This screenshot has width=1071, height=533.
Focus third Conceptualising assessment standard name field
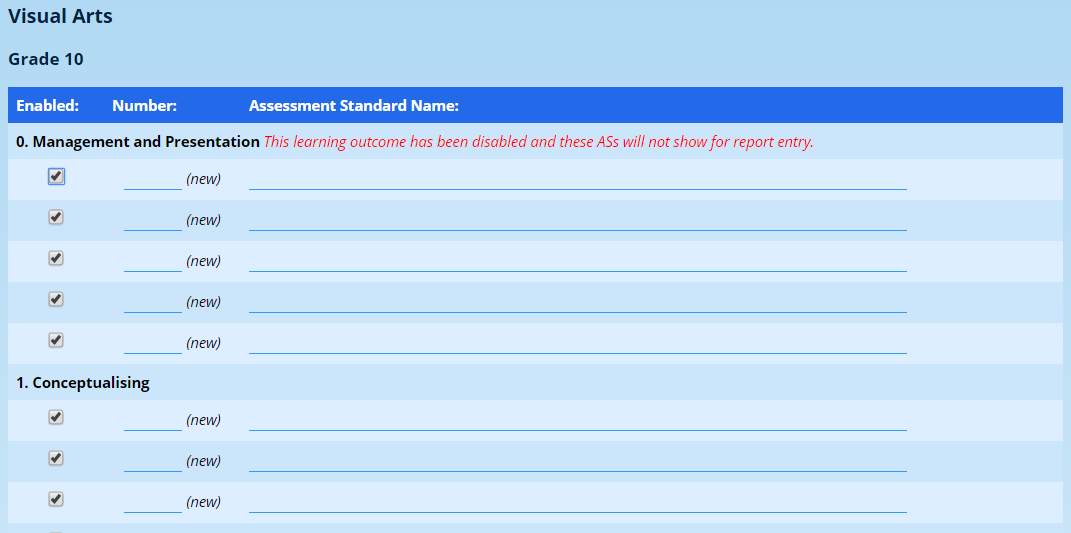click(x=577, y=502)
